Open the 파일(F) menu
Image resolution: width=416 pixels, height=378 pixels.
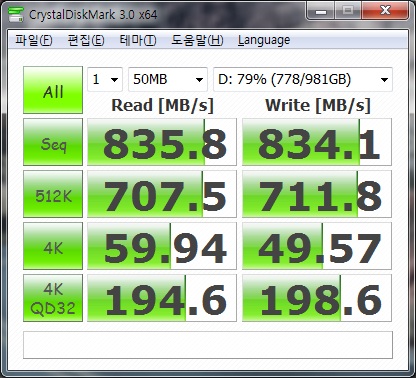33,40
